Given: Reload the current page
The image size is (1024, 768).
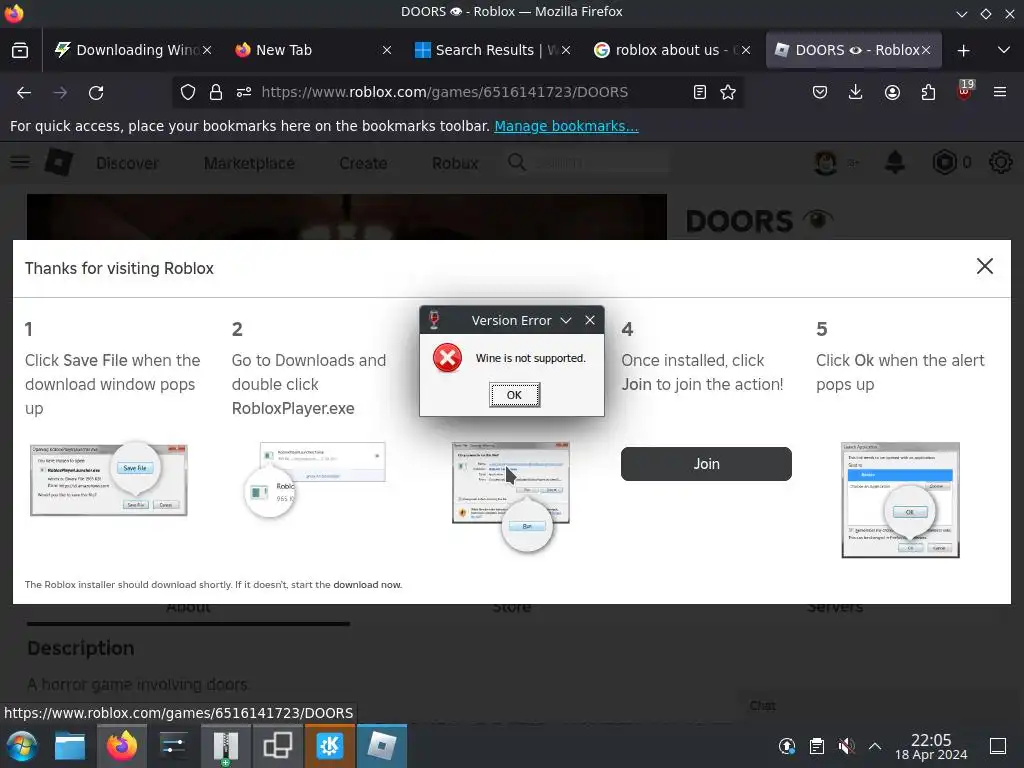Looking at the screenshot, I should (96, 93).
